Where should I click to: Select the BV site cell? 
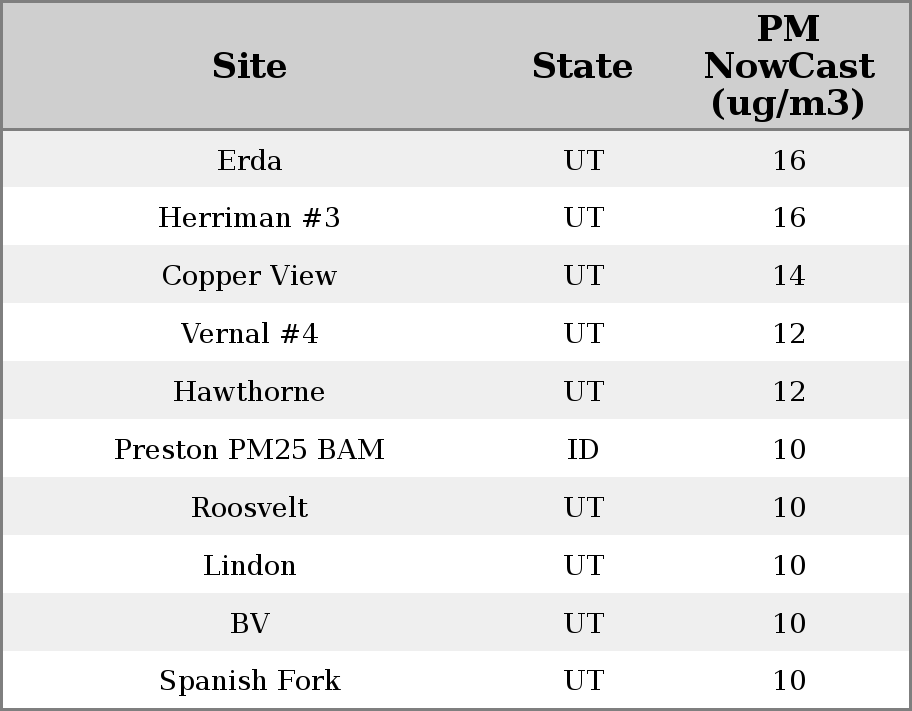[249, 624]
